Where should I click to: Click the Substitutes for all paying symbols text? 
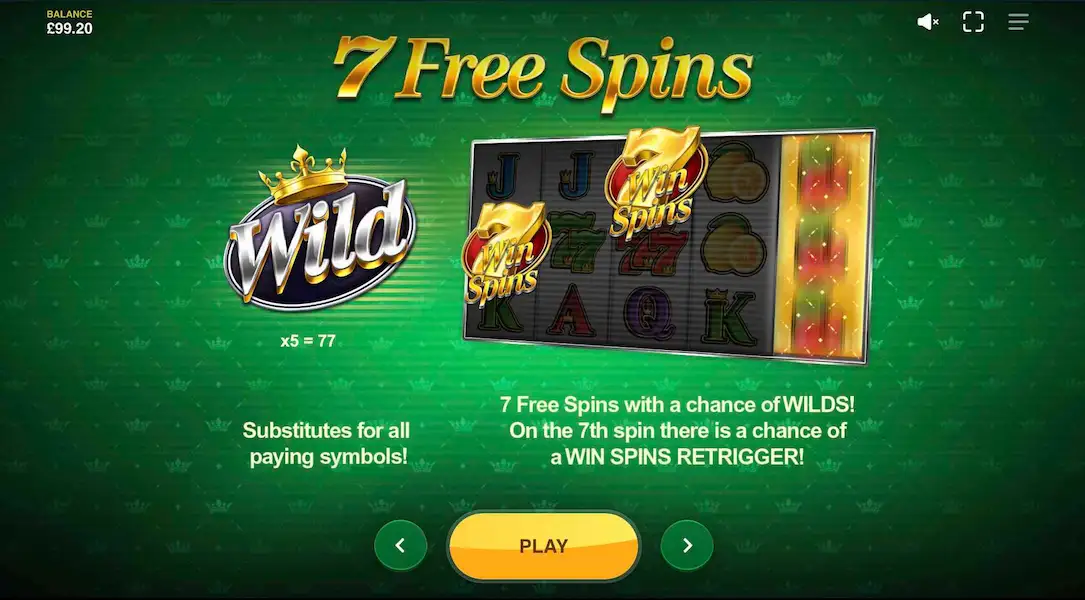[327, 444]
